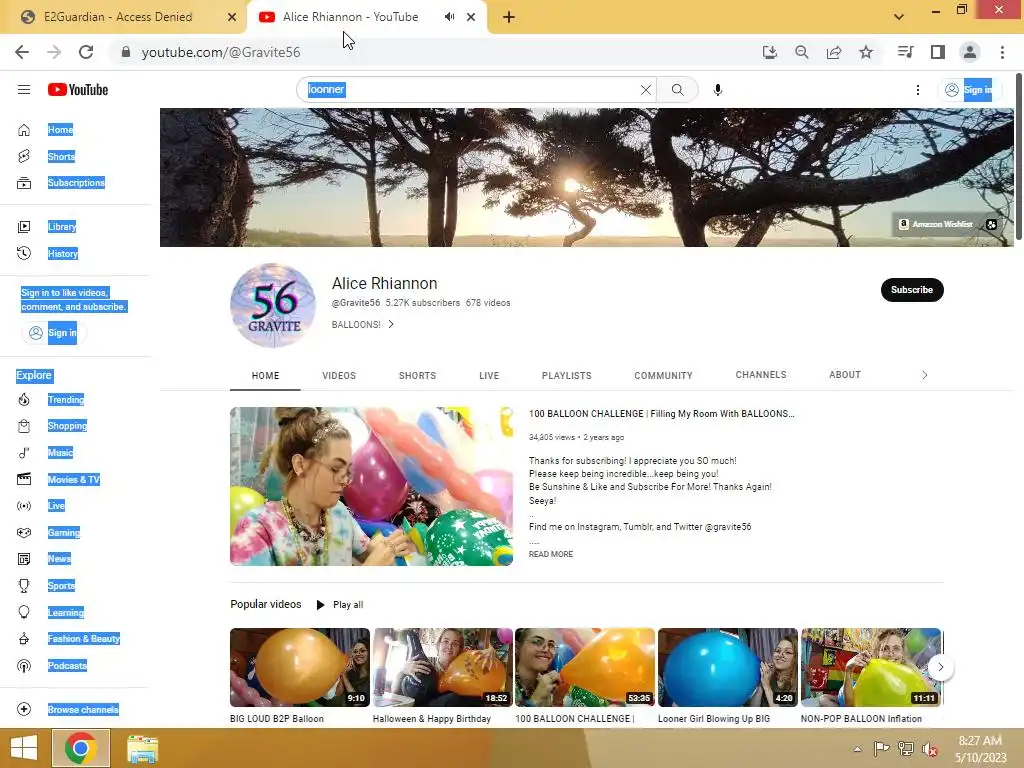Click the taskbar volume muted icon
This screenshot has width=1024, height=768.
(x=929, y=749)
